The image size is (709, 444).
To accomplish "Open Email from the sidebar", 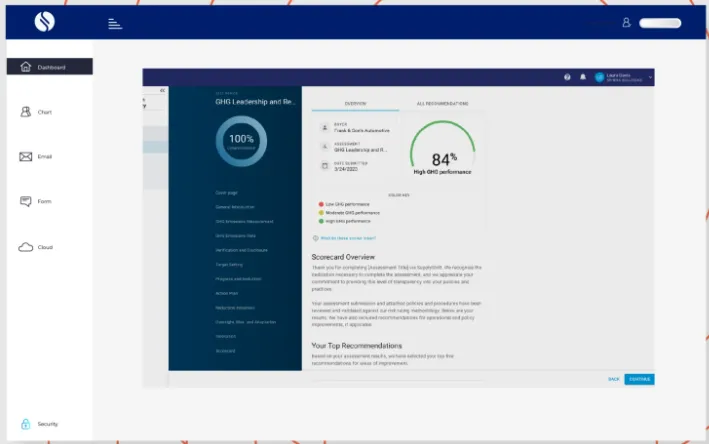I will click(x=26, y=157).
